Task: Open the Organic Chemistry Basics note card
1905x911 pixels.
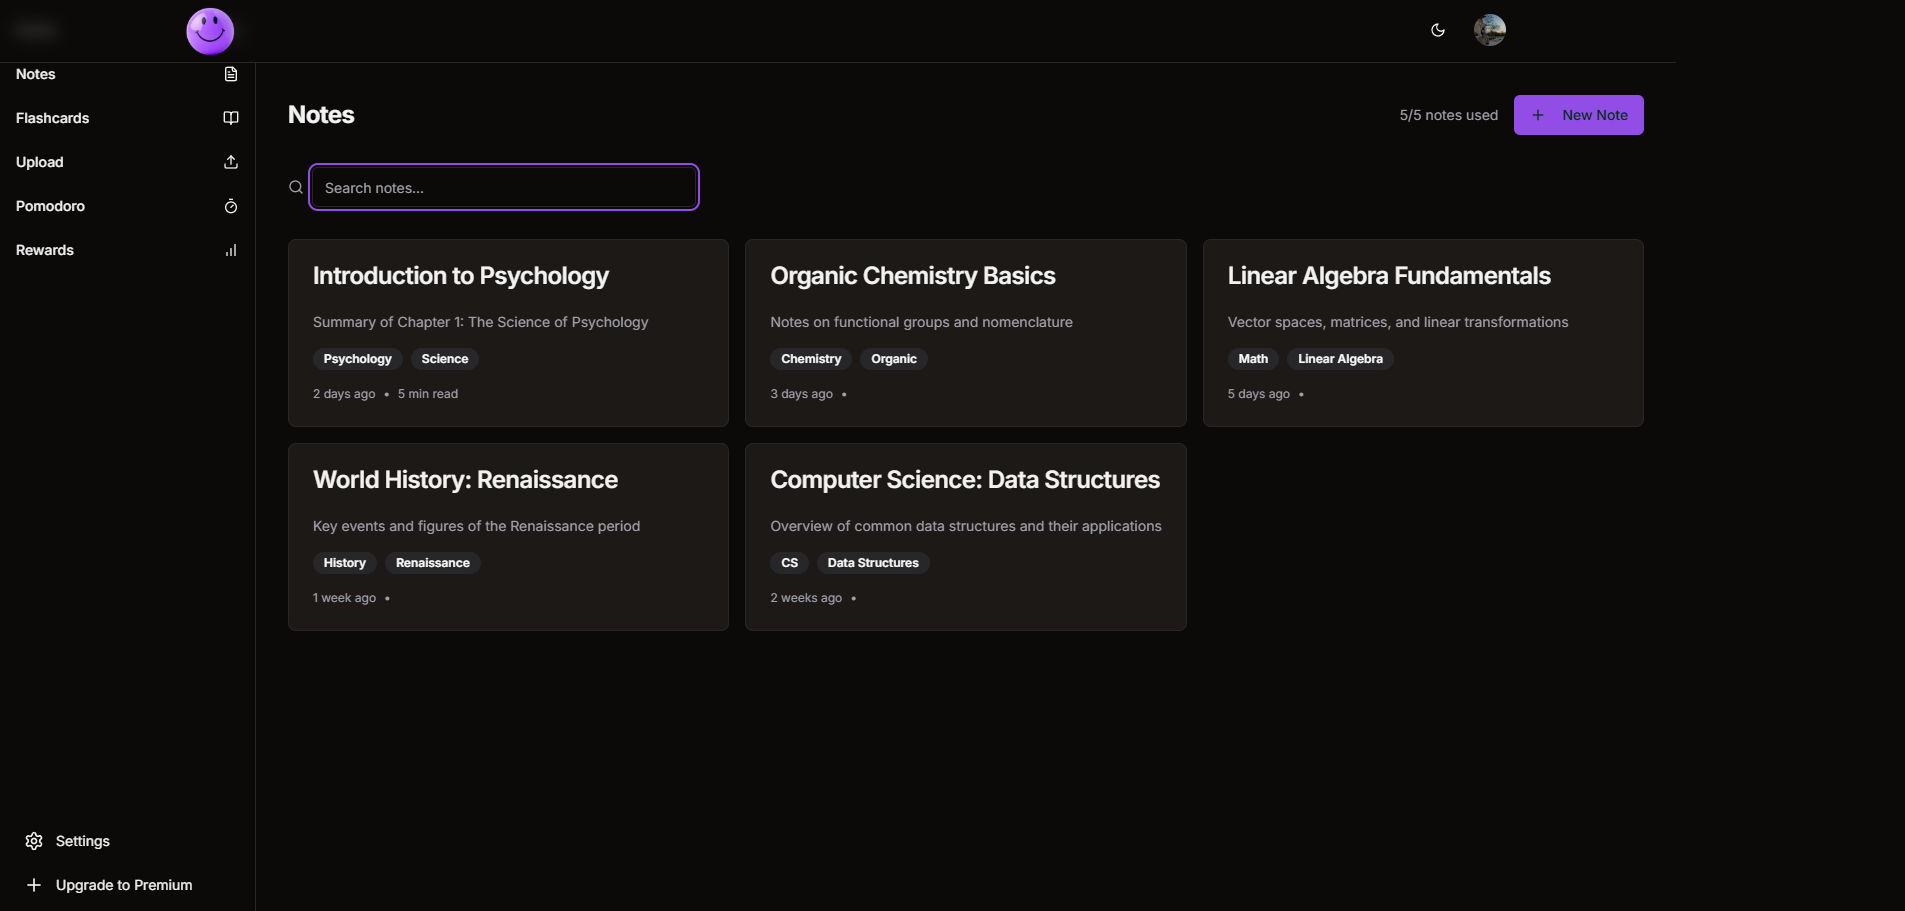Action: tap(912, 276)
